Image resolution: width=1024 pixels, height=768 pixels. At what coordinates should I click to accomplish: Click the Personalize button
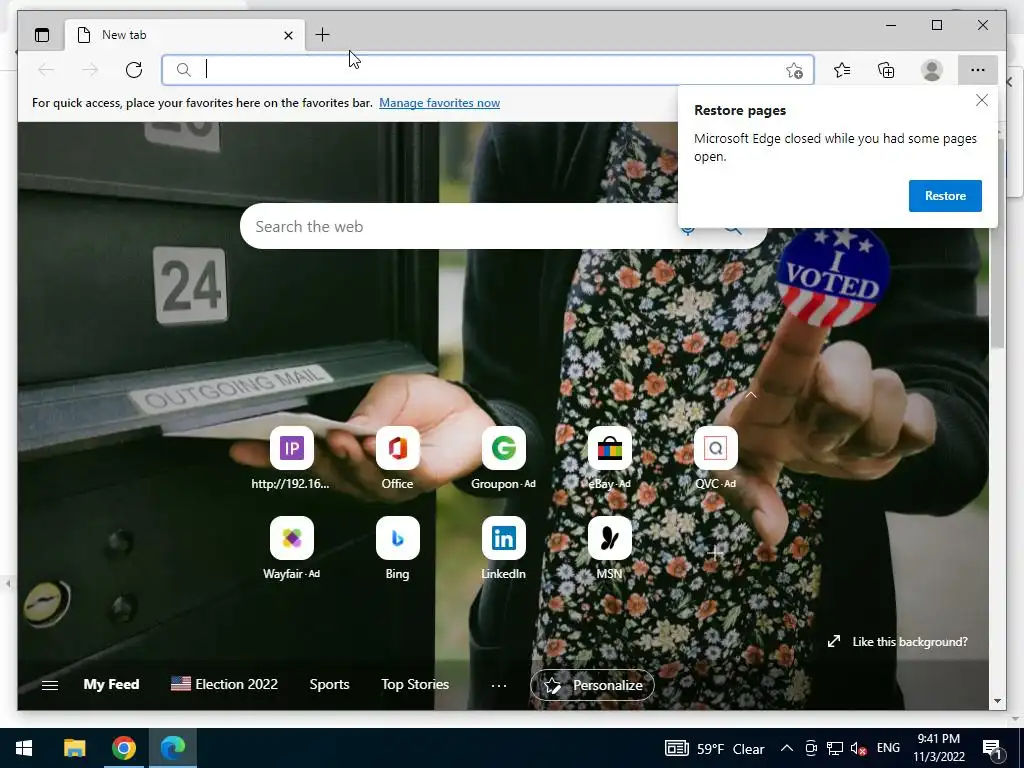(592, 685)
